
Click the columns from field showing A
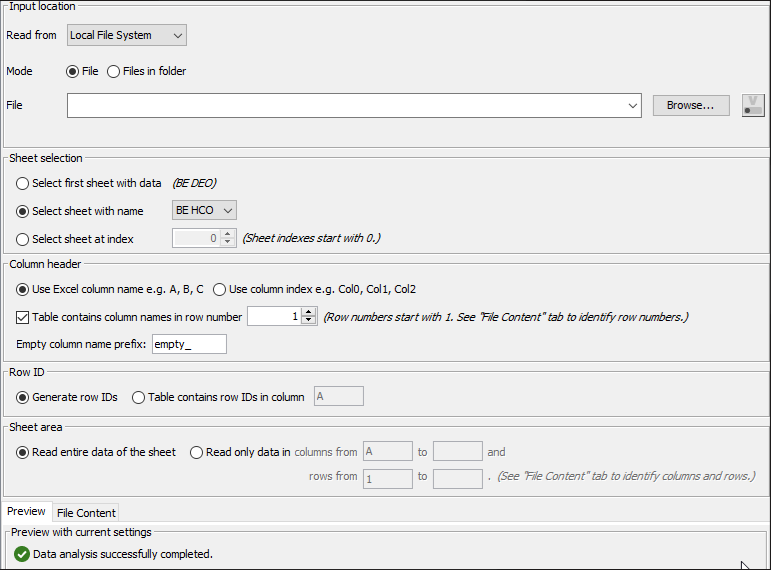point(387,451)
